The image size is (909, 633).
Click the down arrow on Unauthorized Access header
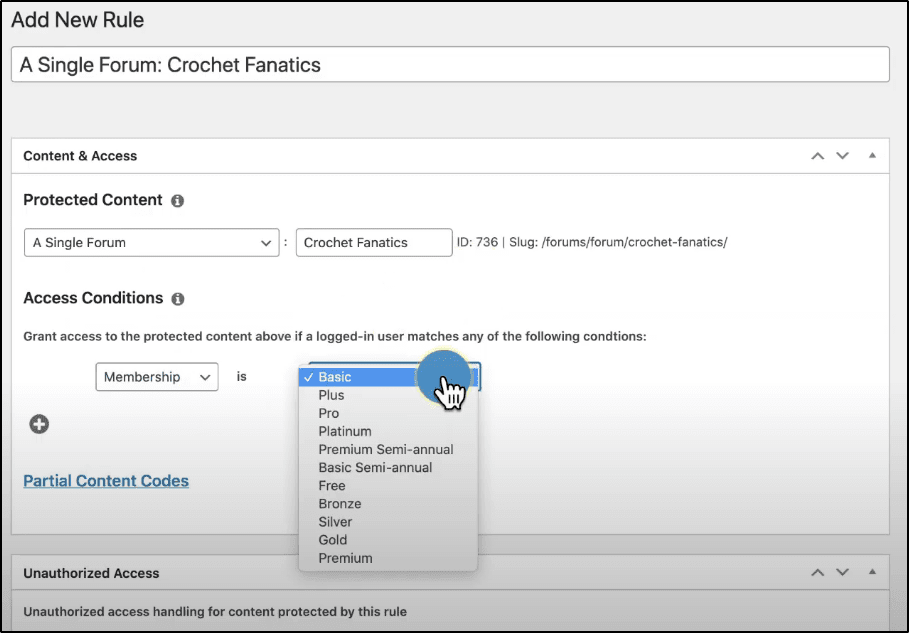click(x=842, y=573)
